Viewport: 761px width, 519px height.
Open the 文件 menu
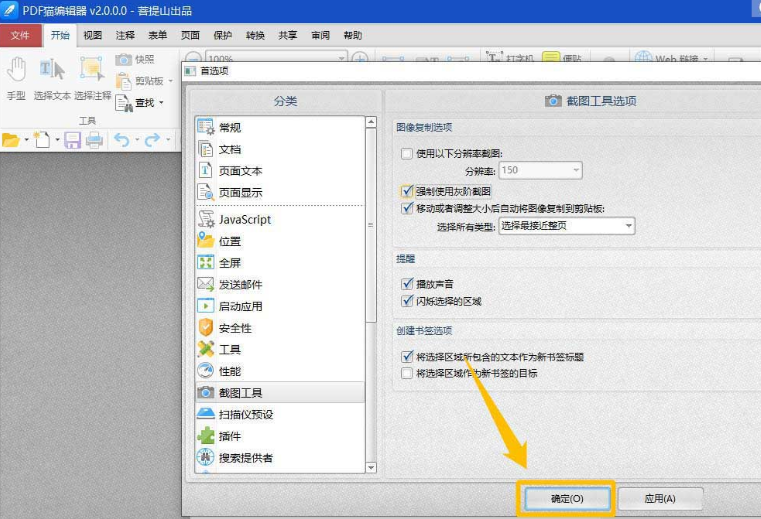[x=20, y=35]
